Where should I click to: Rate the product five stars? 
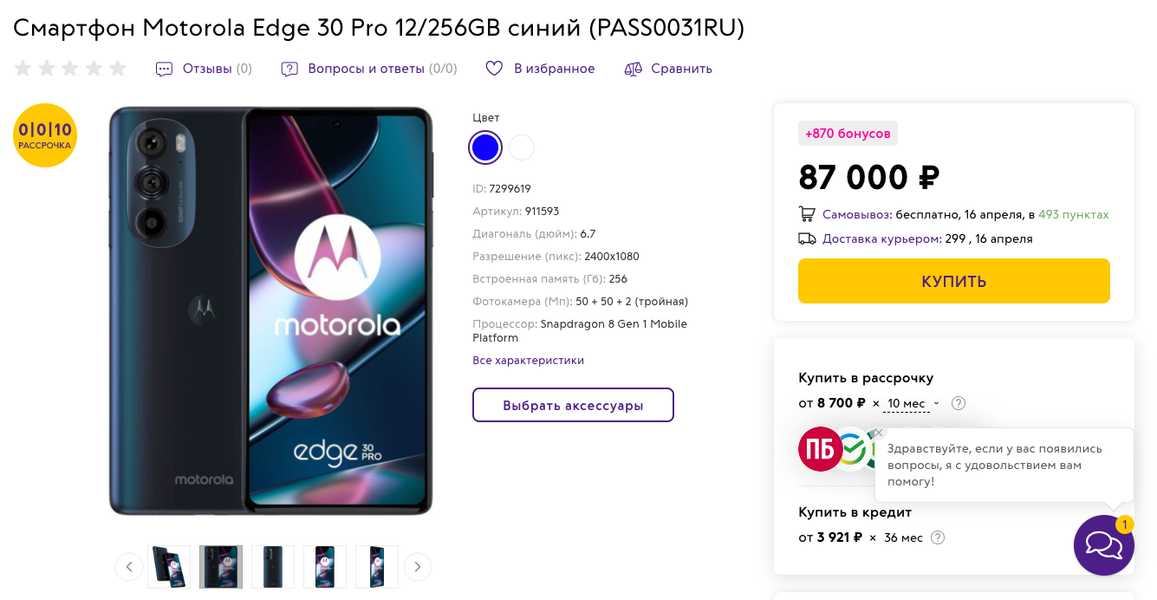tap(118, 68)
